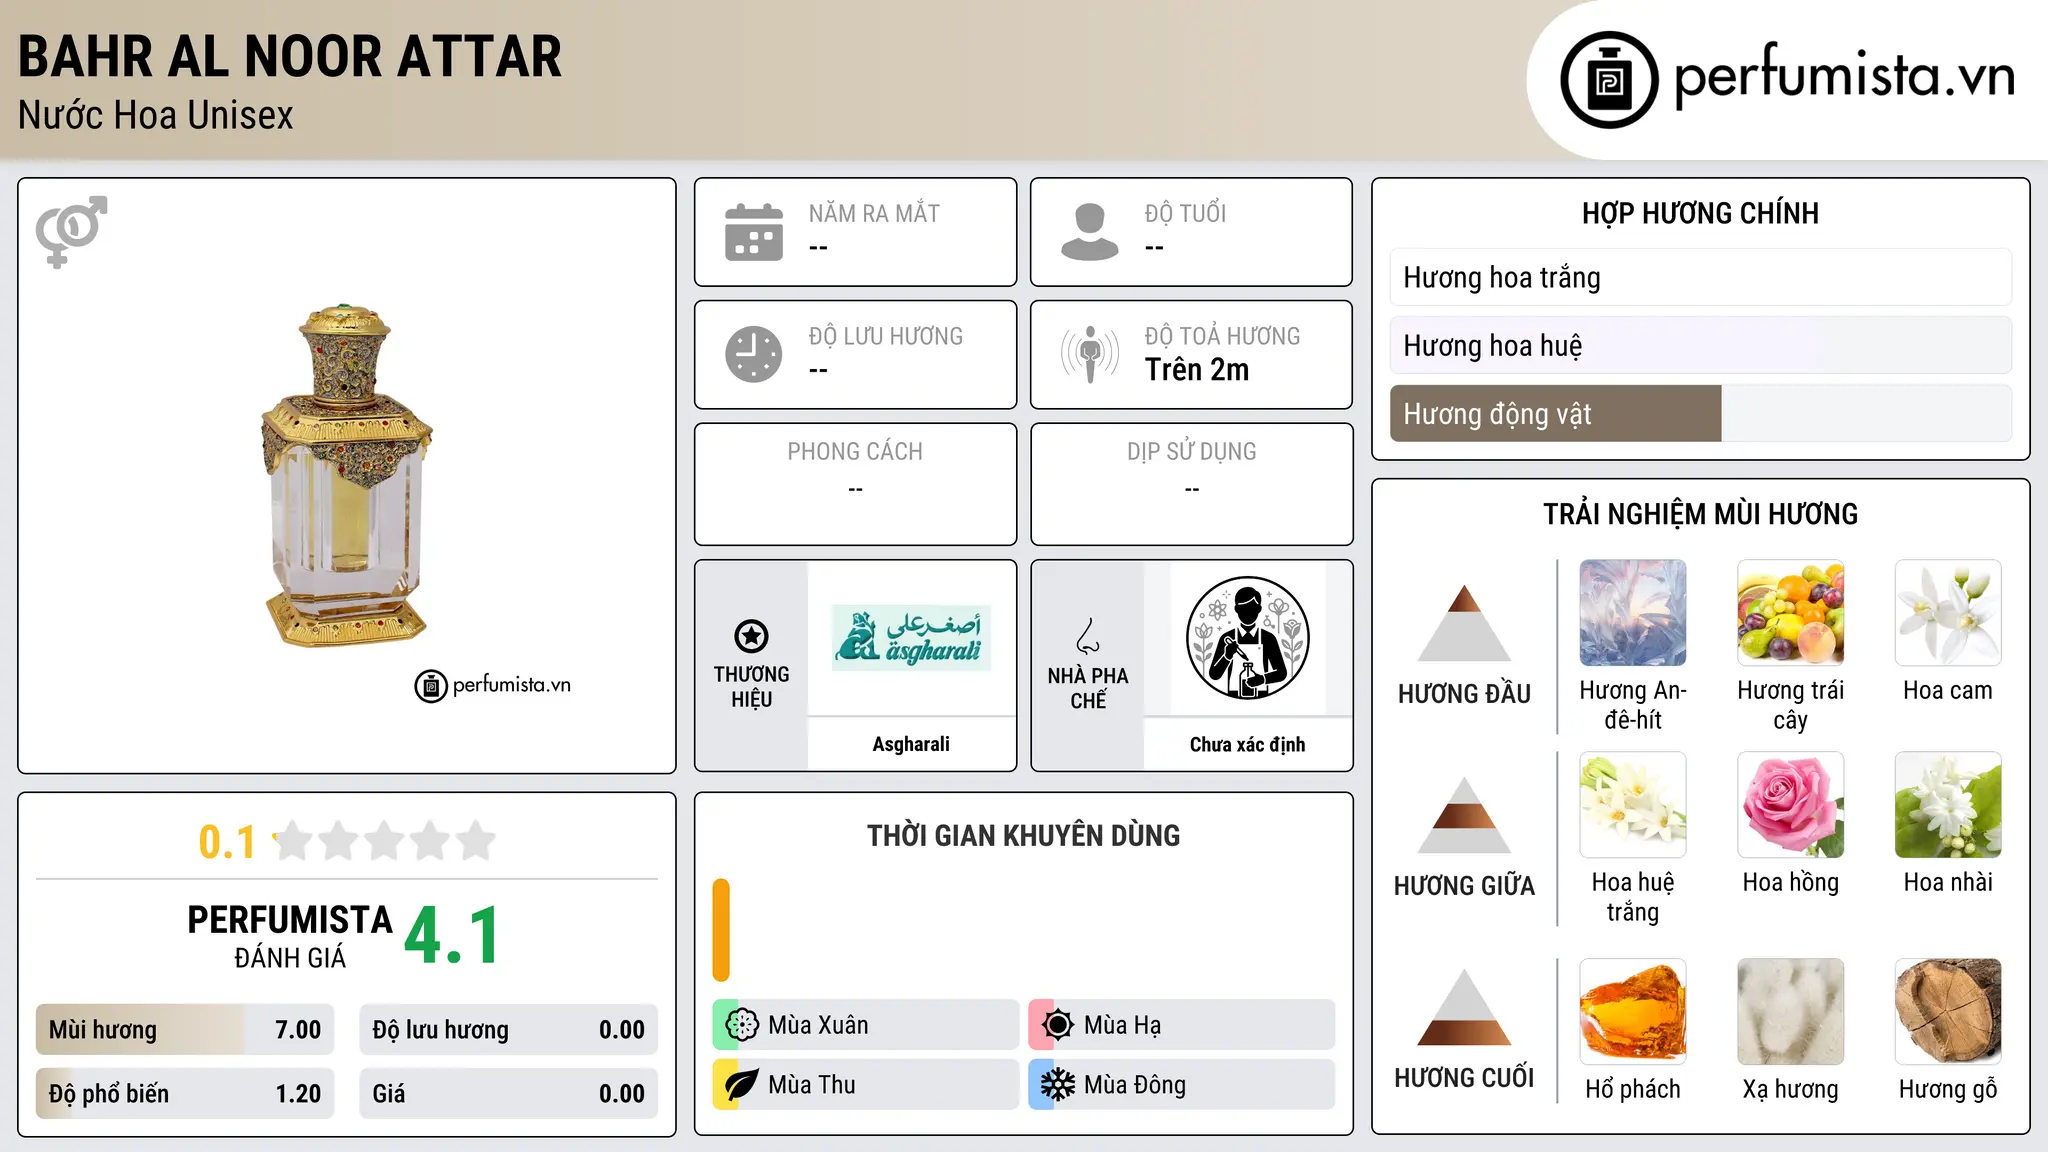2048x1152 pixels.
Task: Click the Asgharali brand logo
Action: pyautogui.click(x=911, y=638)
